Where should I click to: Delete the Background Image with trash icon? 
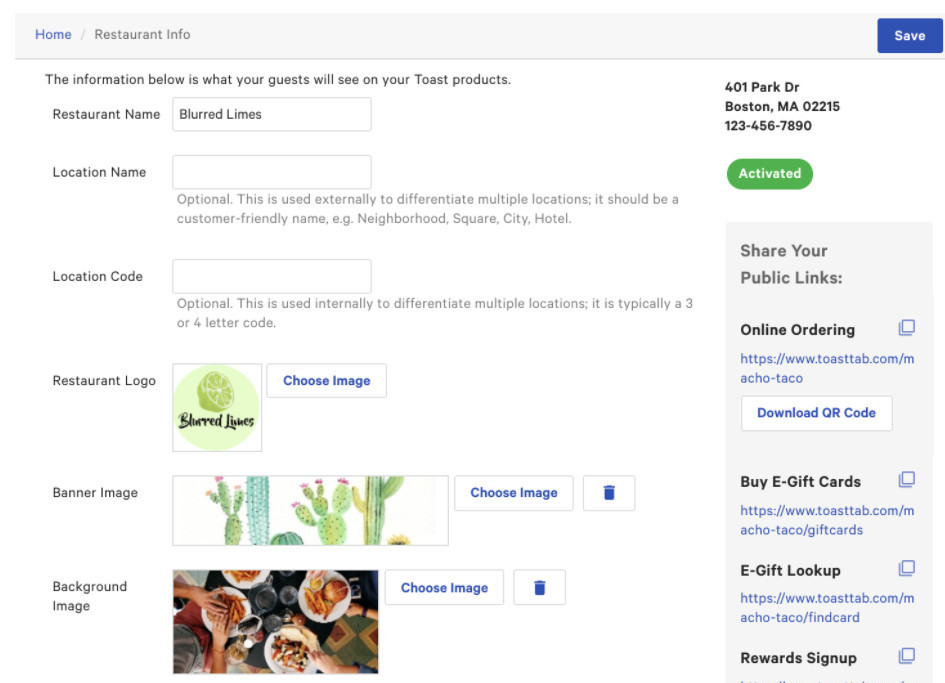539,587
